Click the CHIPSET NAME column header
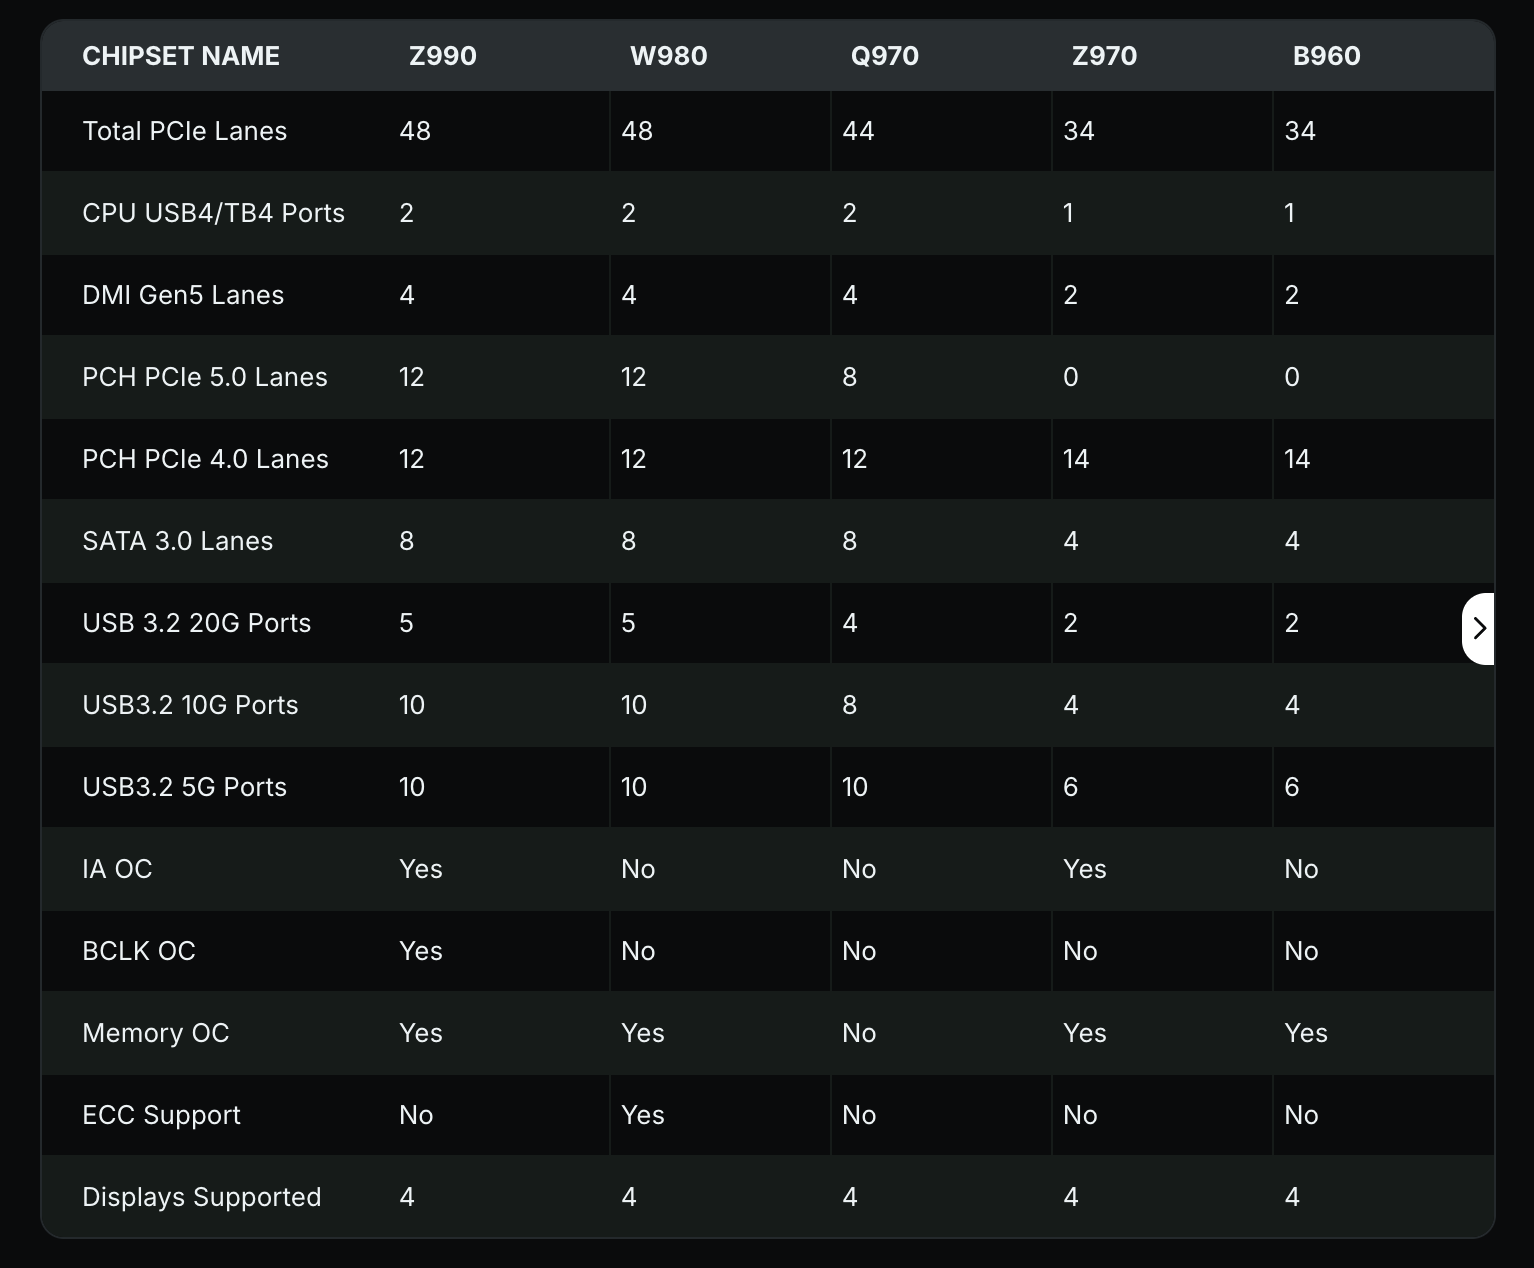 click(181, 56)
